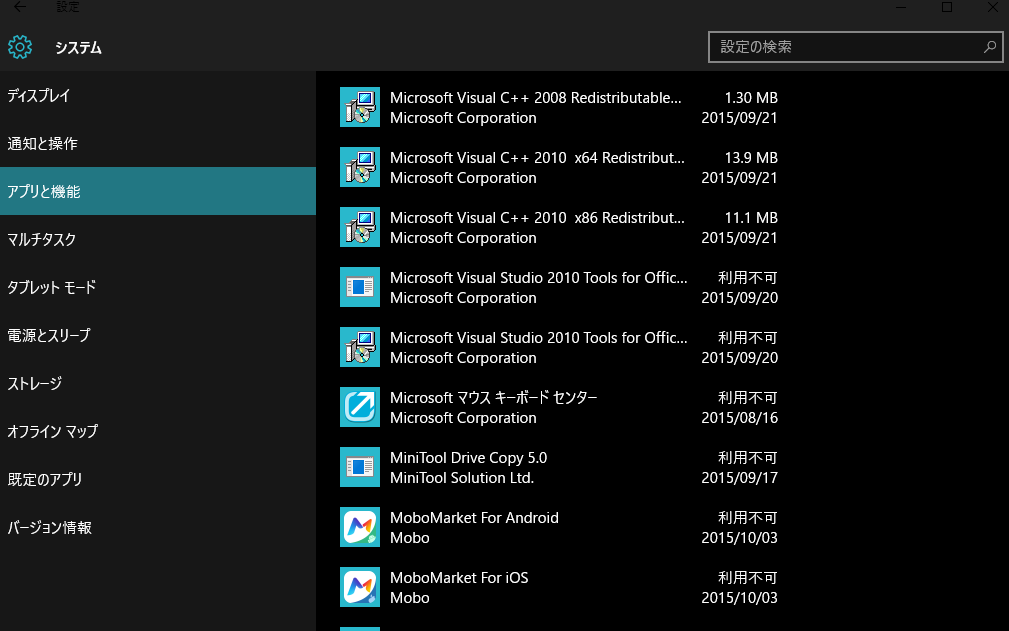Image resolution: width=1009 pixels, height=631 pixels.
Task: Click the MoboMarket For iOS icon
Action: (360, 587)
